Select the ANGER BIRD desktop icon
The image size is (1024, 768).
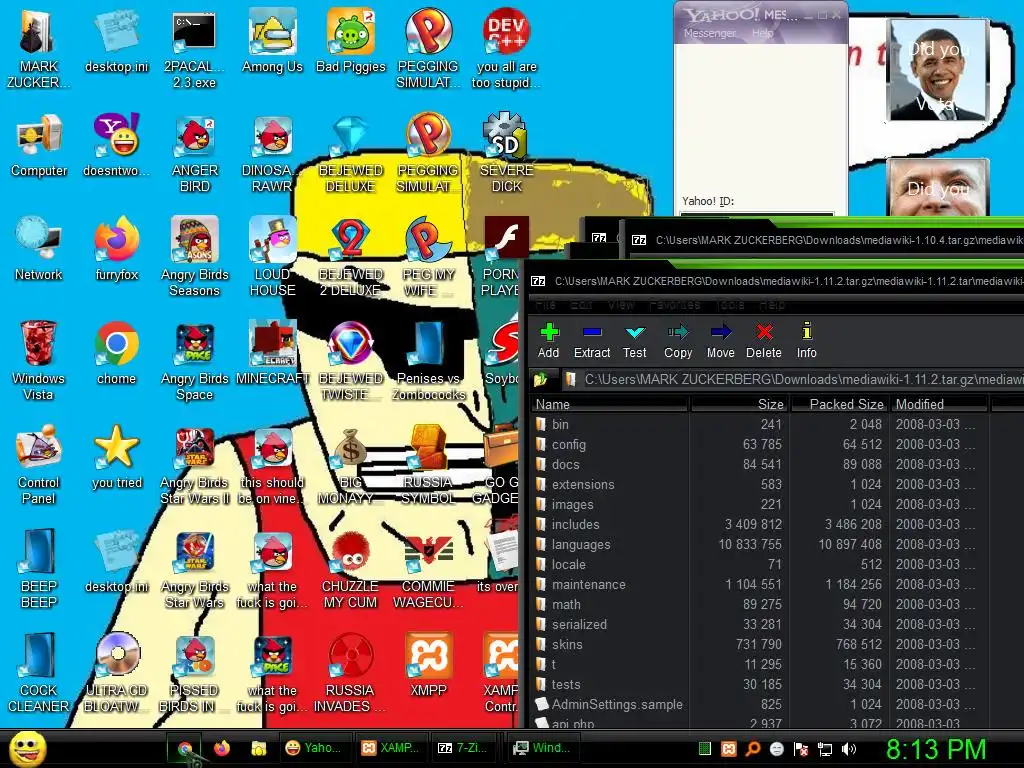point(195,153)
